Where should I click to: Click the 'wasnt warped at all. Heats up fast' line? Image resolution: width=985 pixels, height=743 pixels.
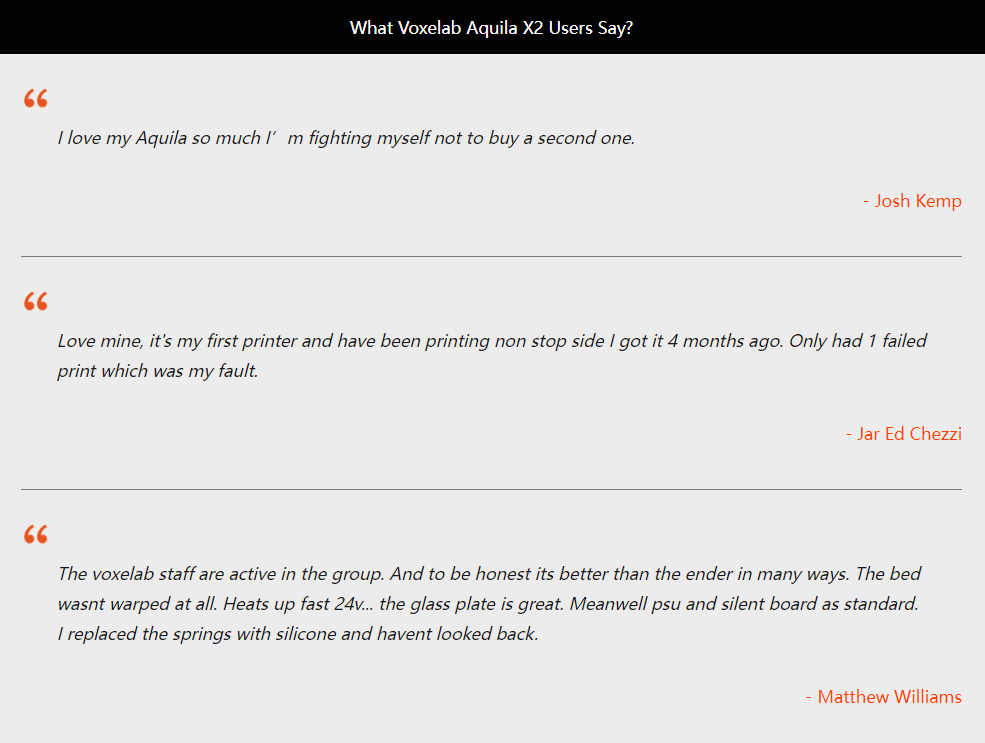tap(488, 604)
